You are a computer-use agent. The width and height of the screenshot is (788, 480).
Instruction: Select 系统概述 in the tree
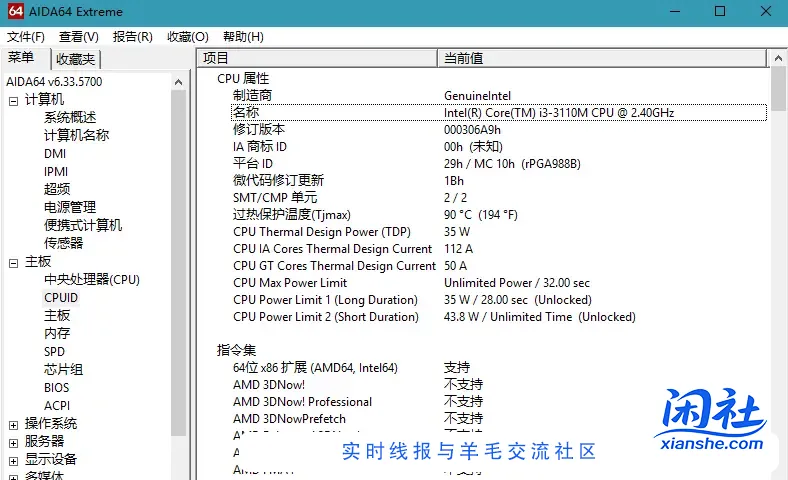[x=70, y=117]
